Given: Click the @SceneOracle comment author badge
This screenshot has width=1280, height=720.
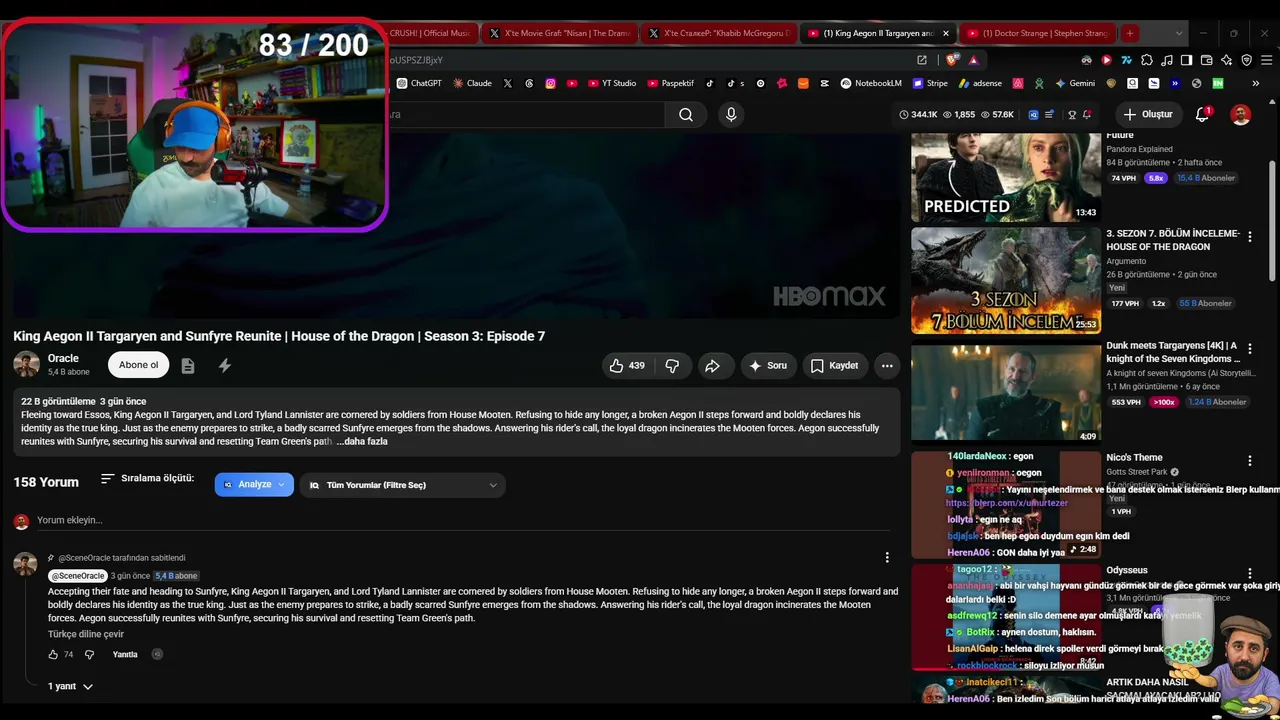Looking at the screenshot, I should click(78, 576).
